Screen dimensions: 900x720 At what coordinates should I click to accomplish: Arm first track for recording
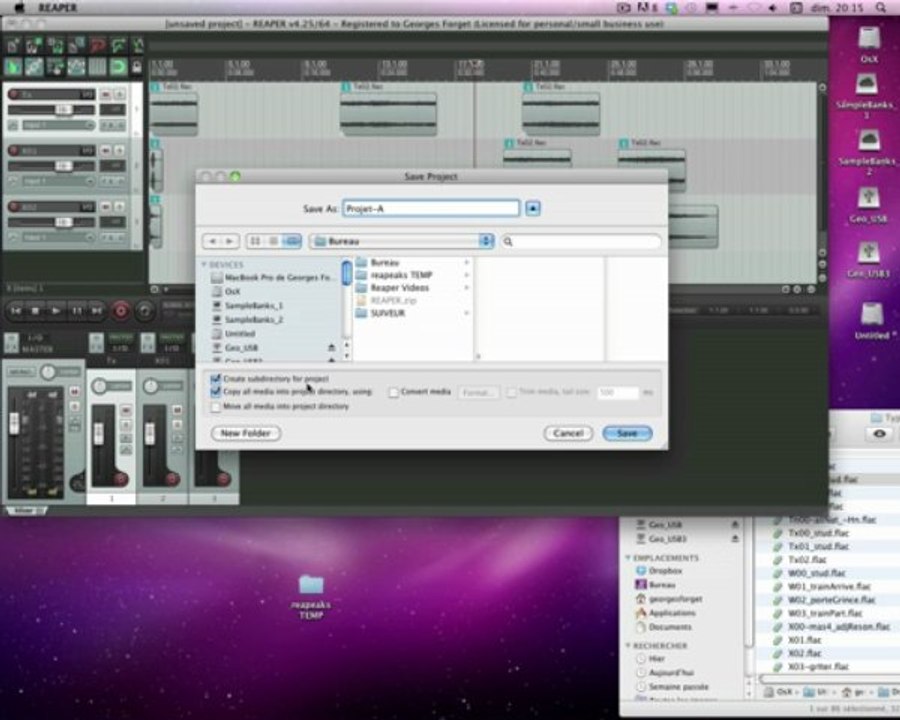[13, 94]
